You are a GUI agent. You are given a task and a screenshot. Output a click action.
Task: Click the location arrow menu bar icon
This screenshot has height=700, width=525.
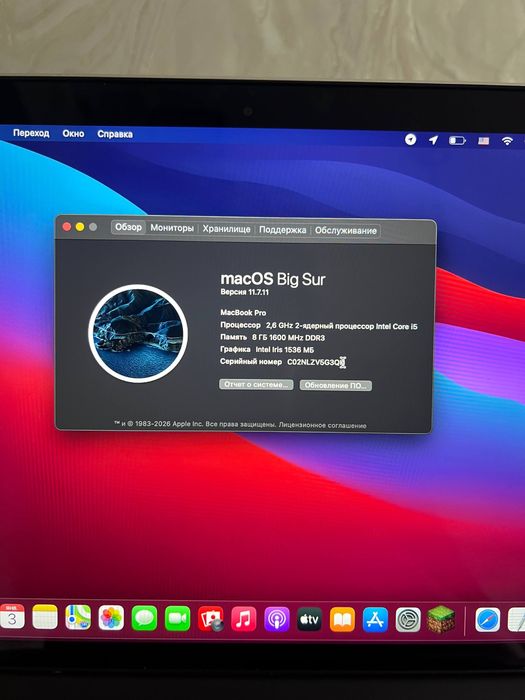click(x=433, y=140)
